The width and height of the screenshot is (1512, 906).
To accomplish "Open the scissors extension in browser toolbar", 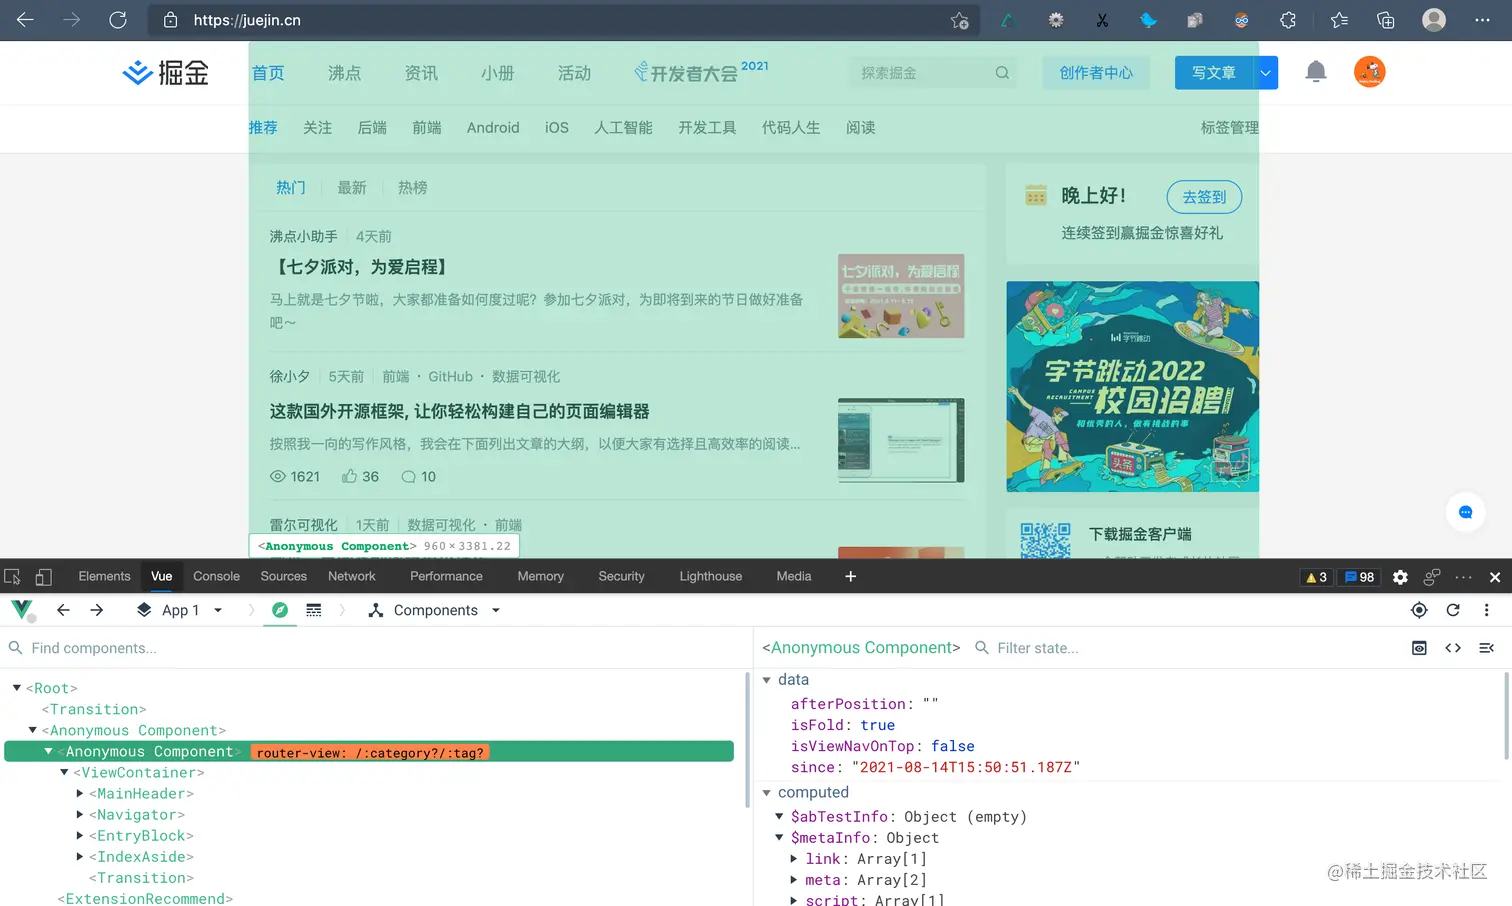I will tap(1102, 20).
